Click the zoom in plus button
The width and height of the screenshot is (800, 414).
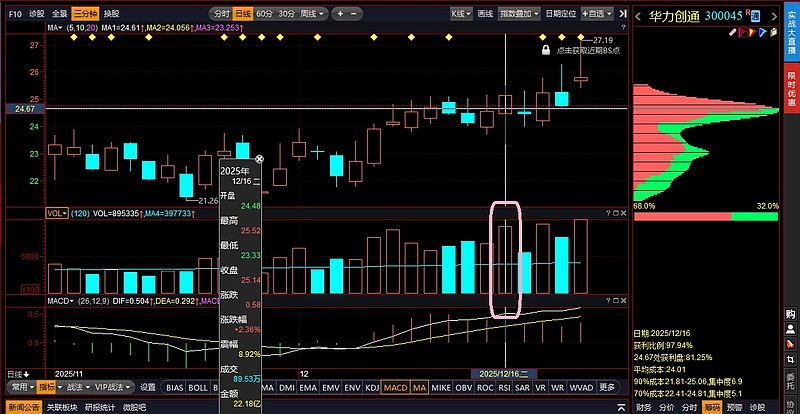click(x=340, y=14)
